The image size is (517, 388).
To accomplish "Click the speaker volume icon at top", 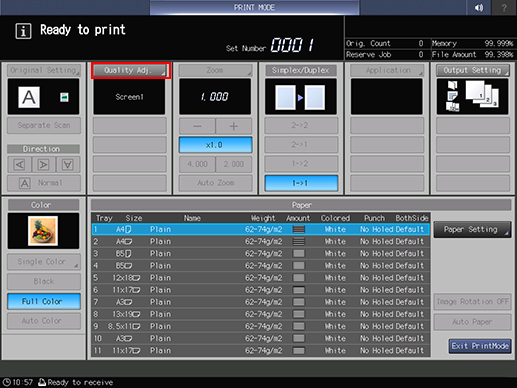I will tap(479, 7).
